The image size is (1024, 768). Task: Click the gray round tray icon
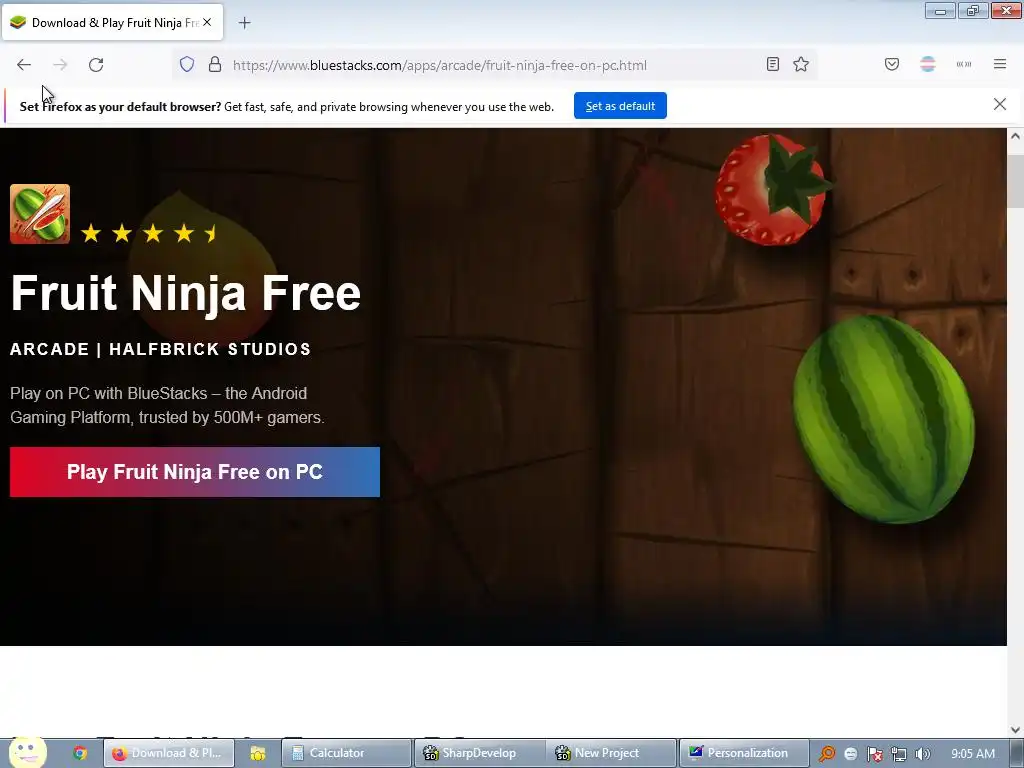850,754
